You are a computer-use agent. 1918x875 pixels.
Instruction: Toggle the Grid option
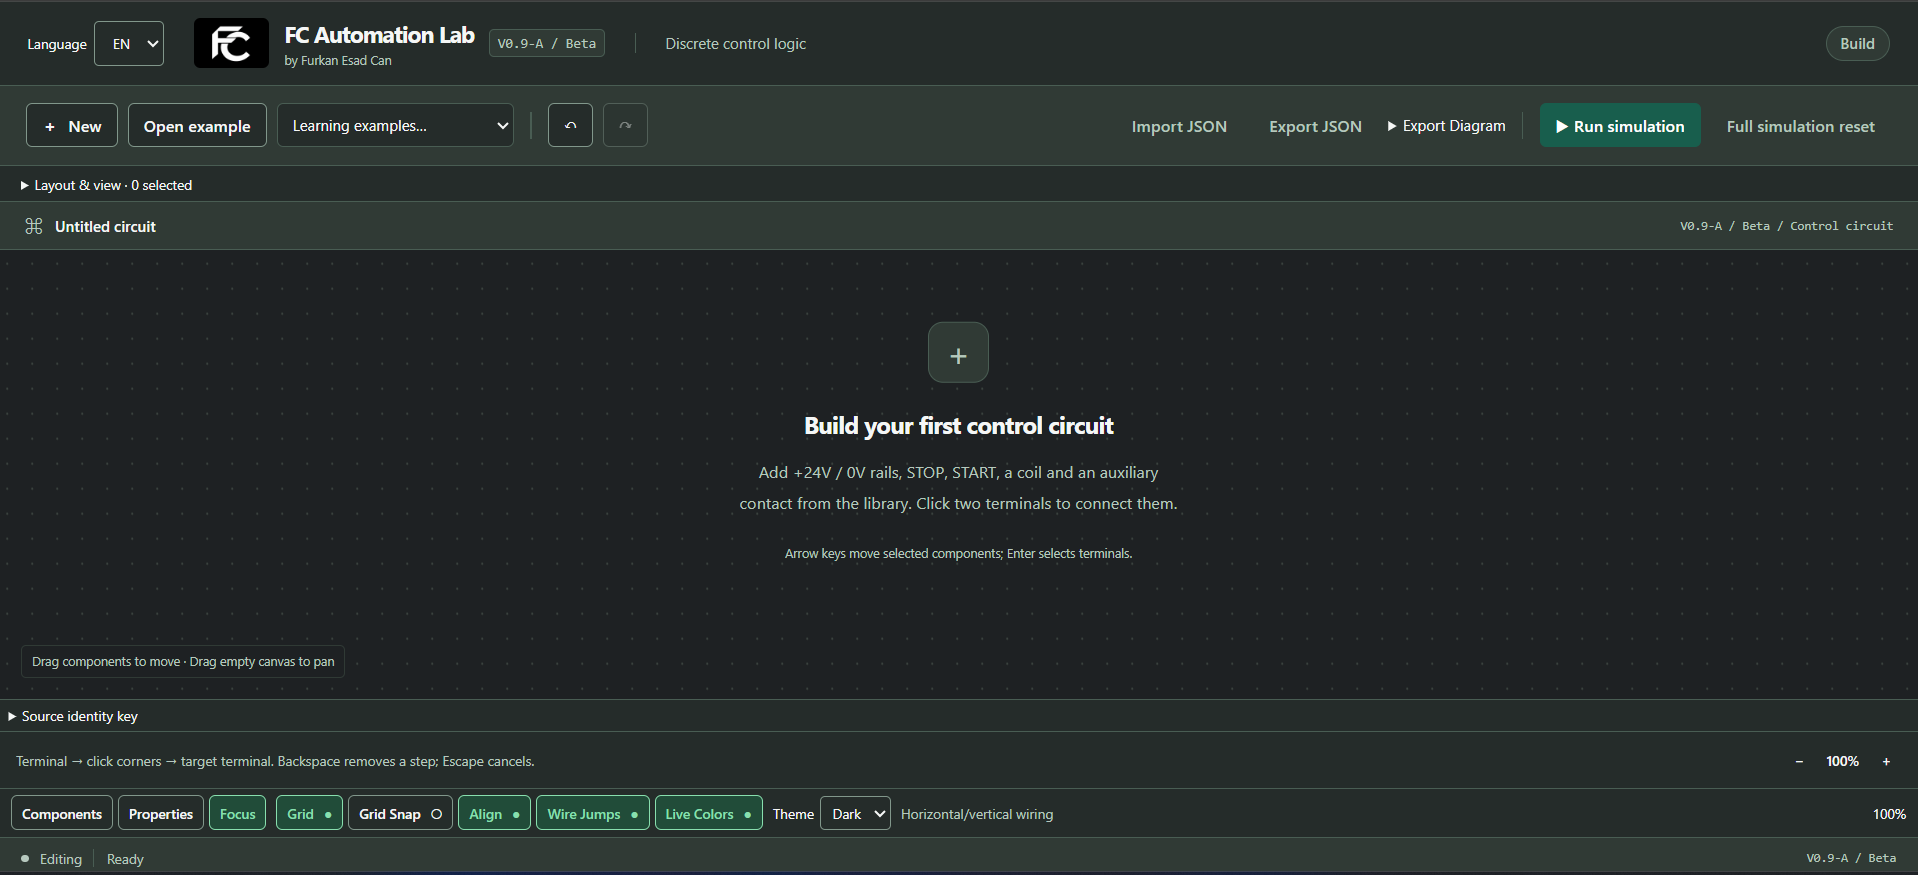[x=309, y=814]
